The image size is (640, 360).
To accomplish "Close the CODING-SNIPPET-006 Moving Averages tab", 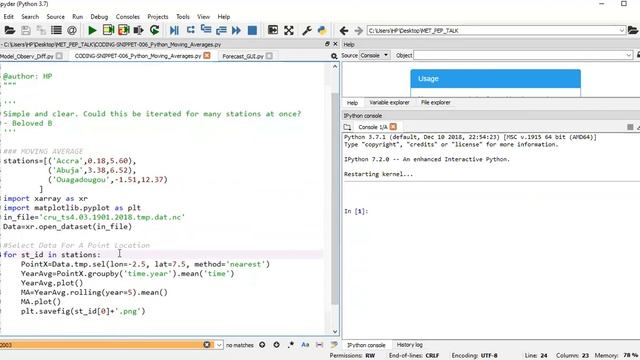I will pyautogui.click(x=207, y=56).
